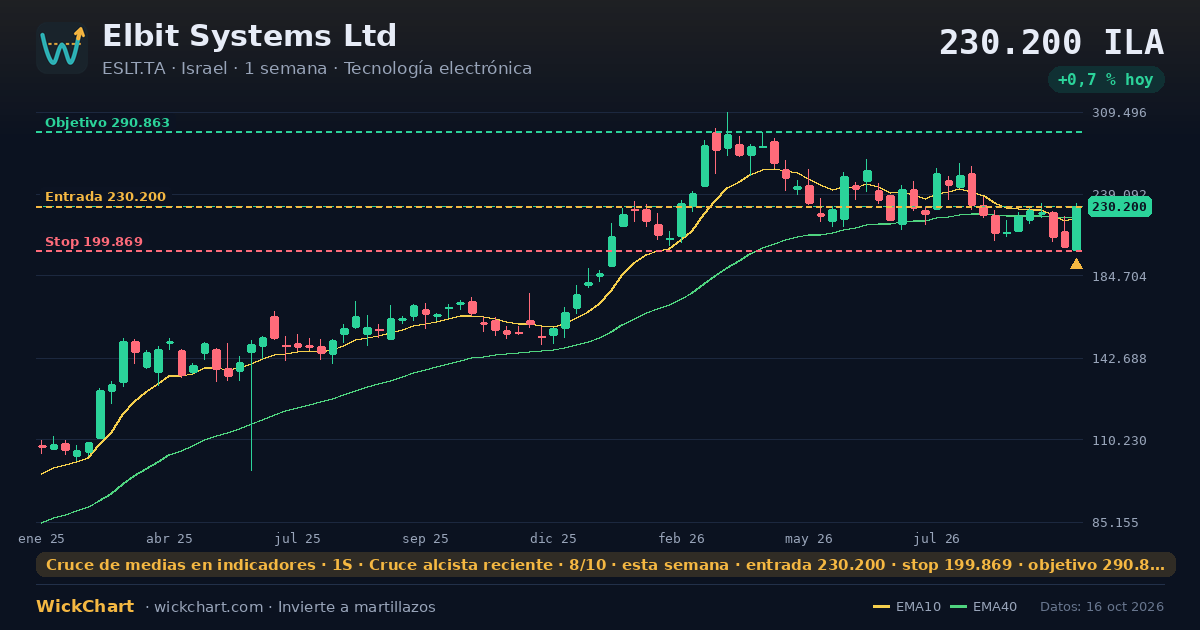The height and width of the screenshot is (630, 1200).
Task: Click the 184.704 axis value
Action: coord(1120,277)
